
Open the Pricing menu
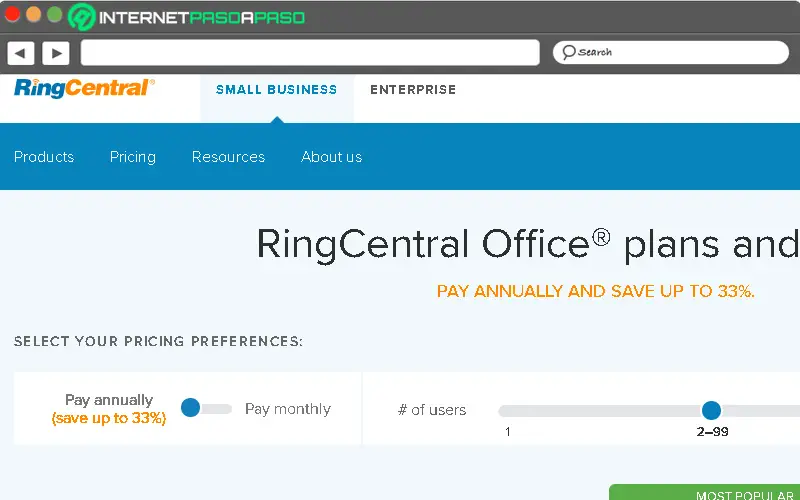point(133,157)
